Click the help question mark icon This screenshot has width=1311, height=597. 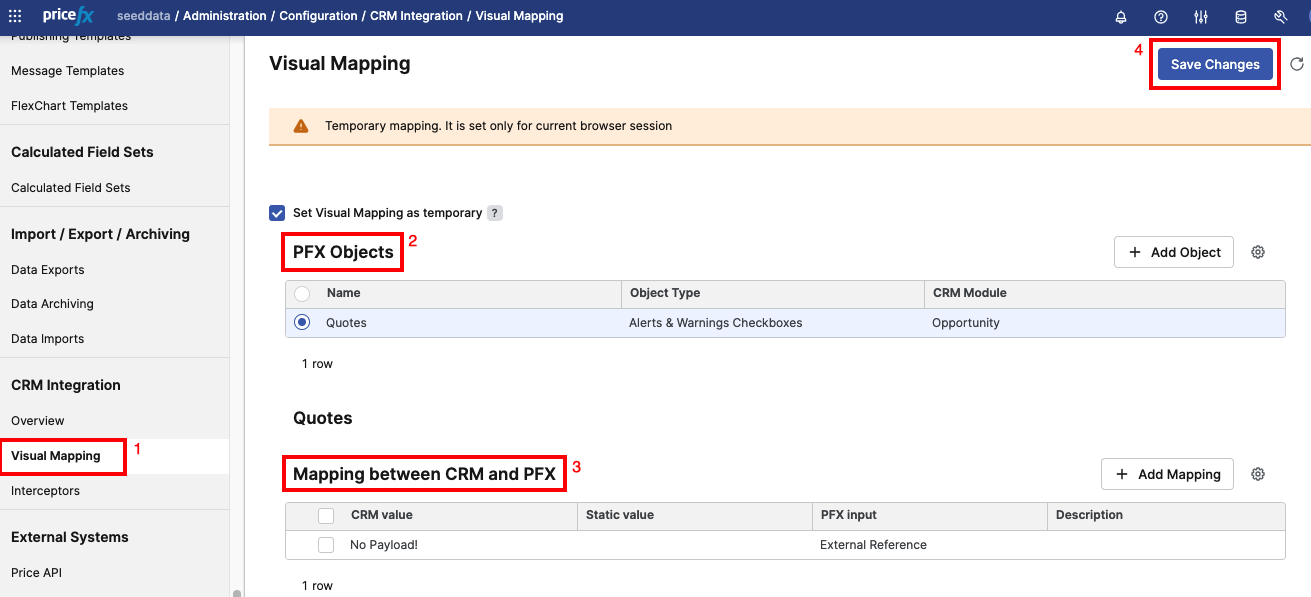1161,16
